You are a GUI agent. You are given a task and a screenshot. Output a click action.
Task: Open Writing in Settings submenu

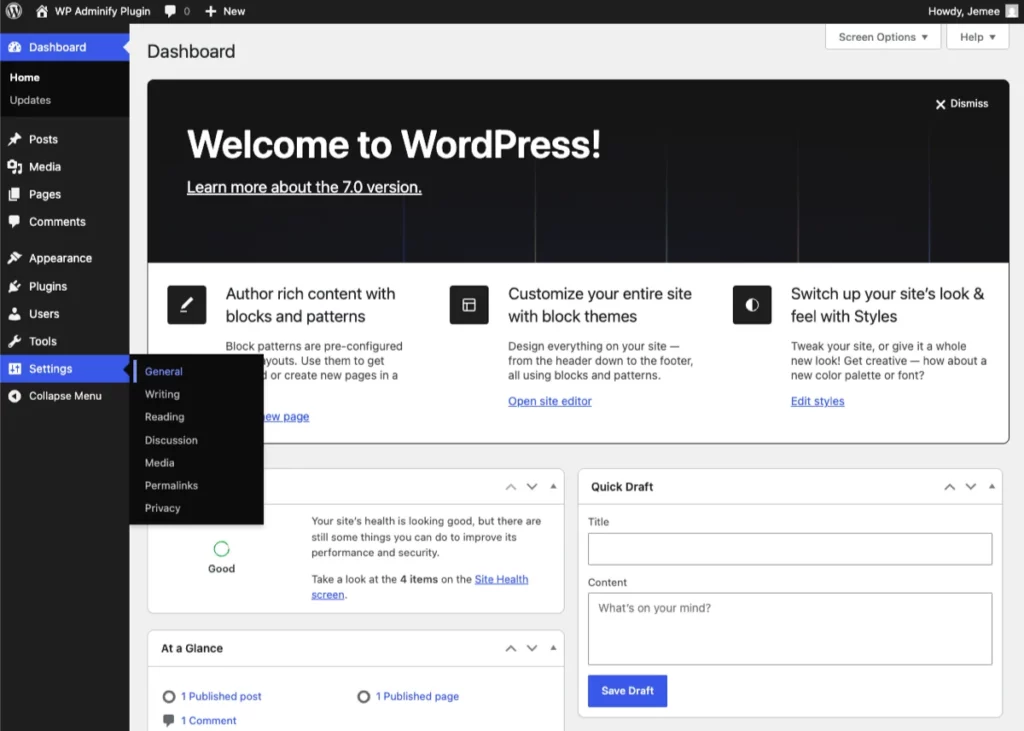click(x=162, y=394)
